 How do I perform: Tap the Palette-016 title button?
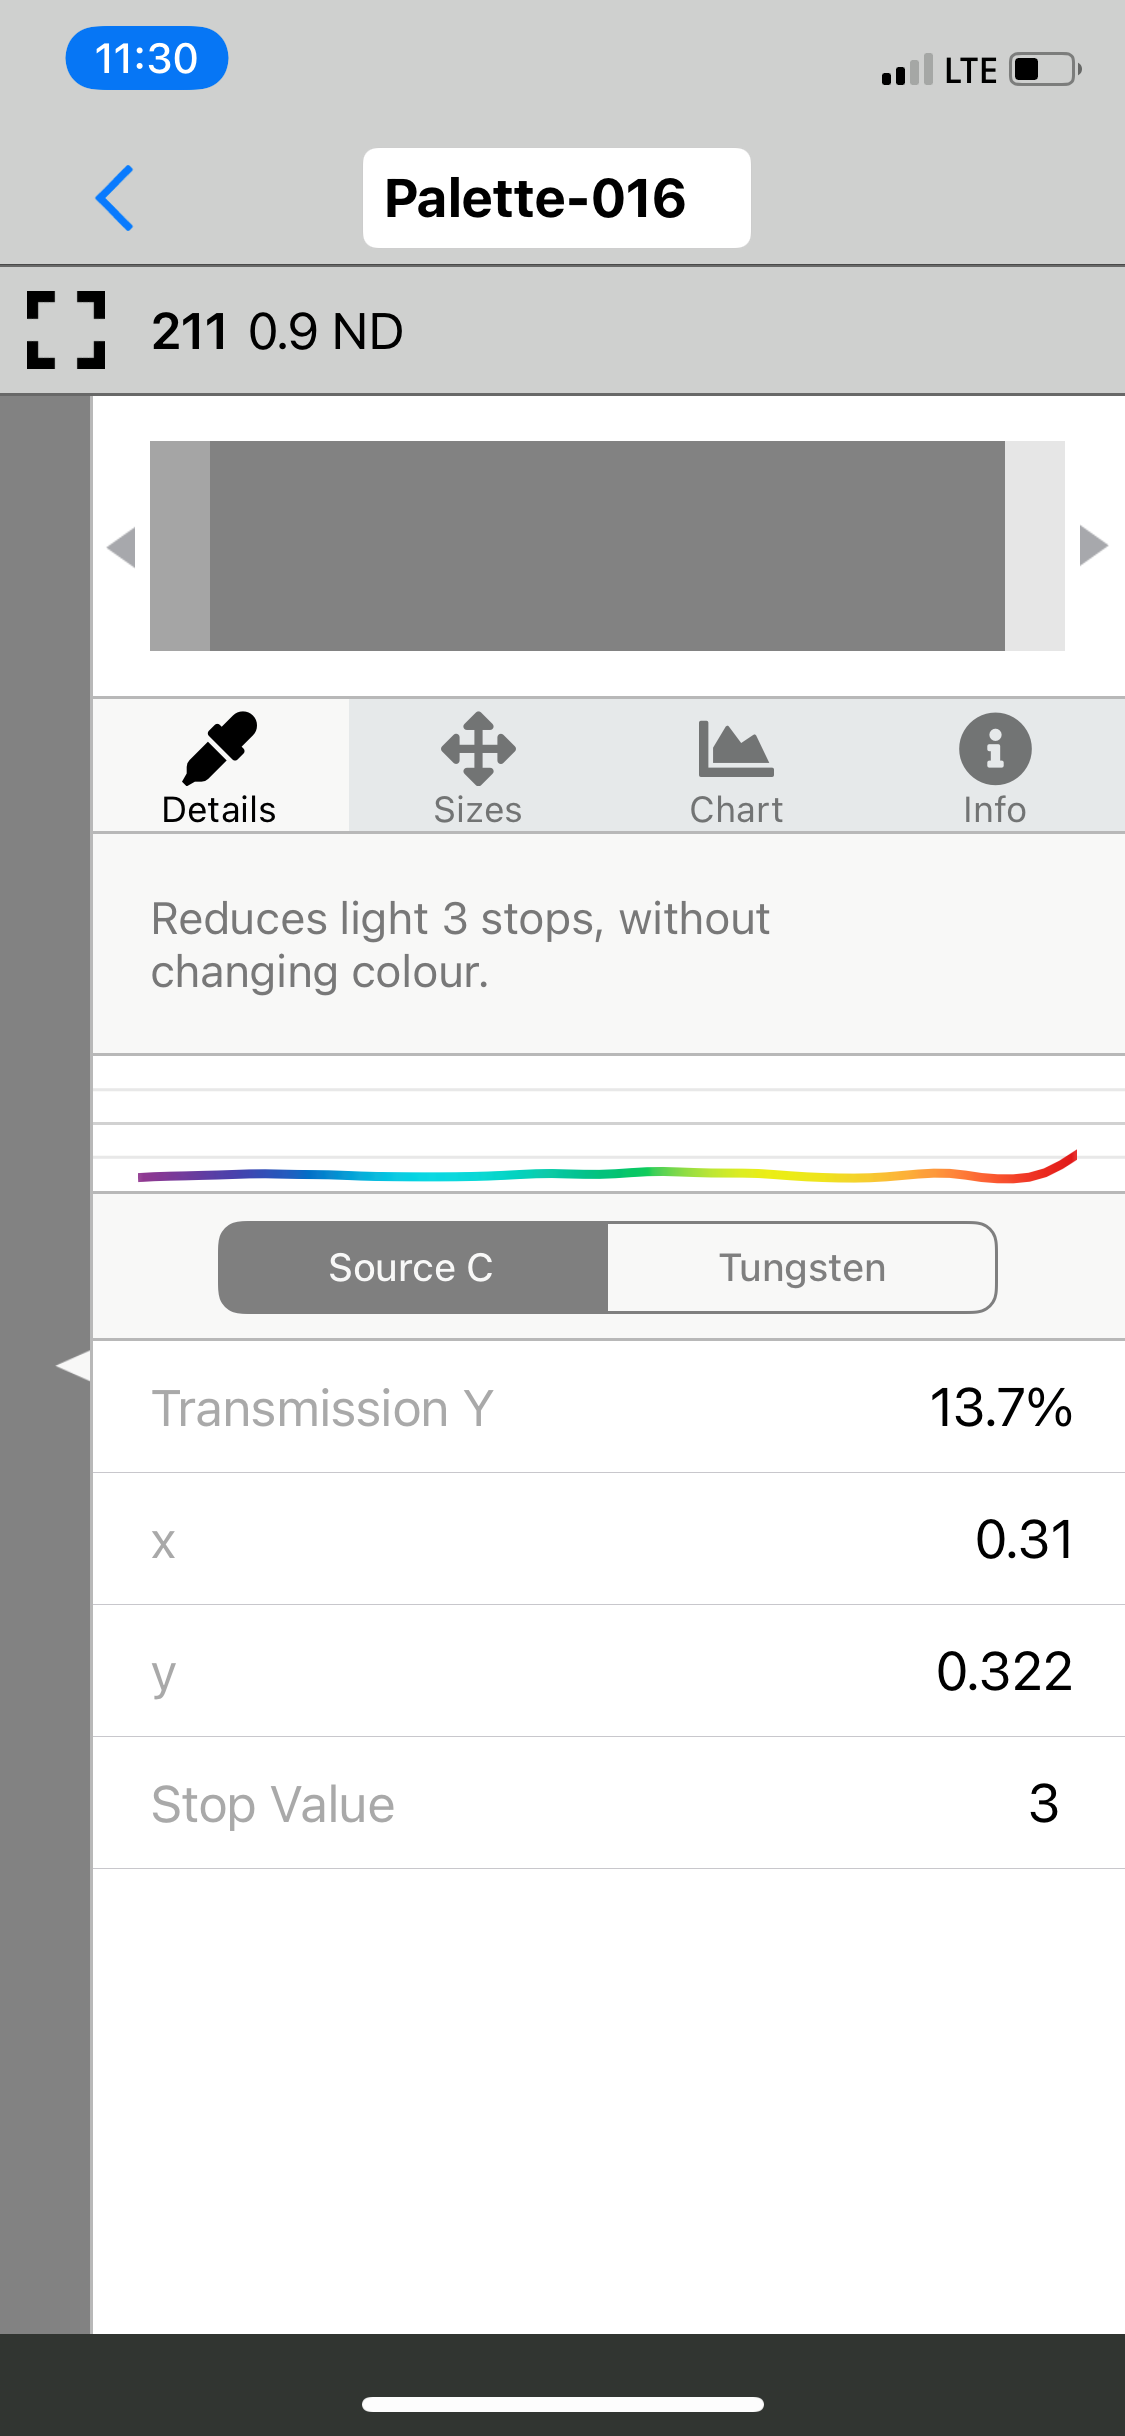coord(556,198)
